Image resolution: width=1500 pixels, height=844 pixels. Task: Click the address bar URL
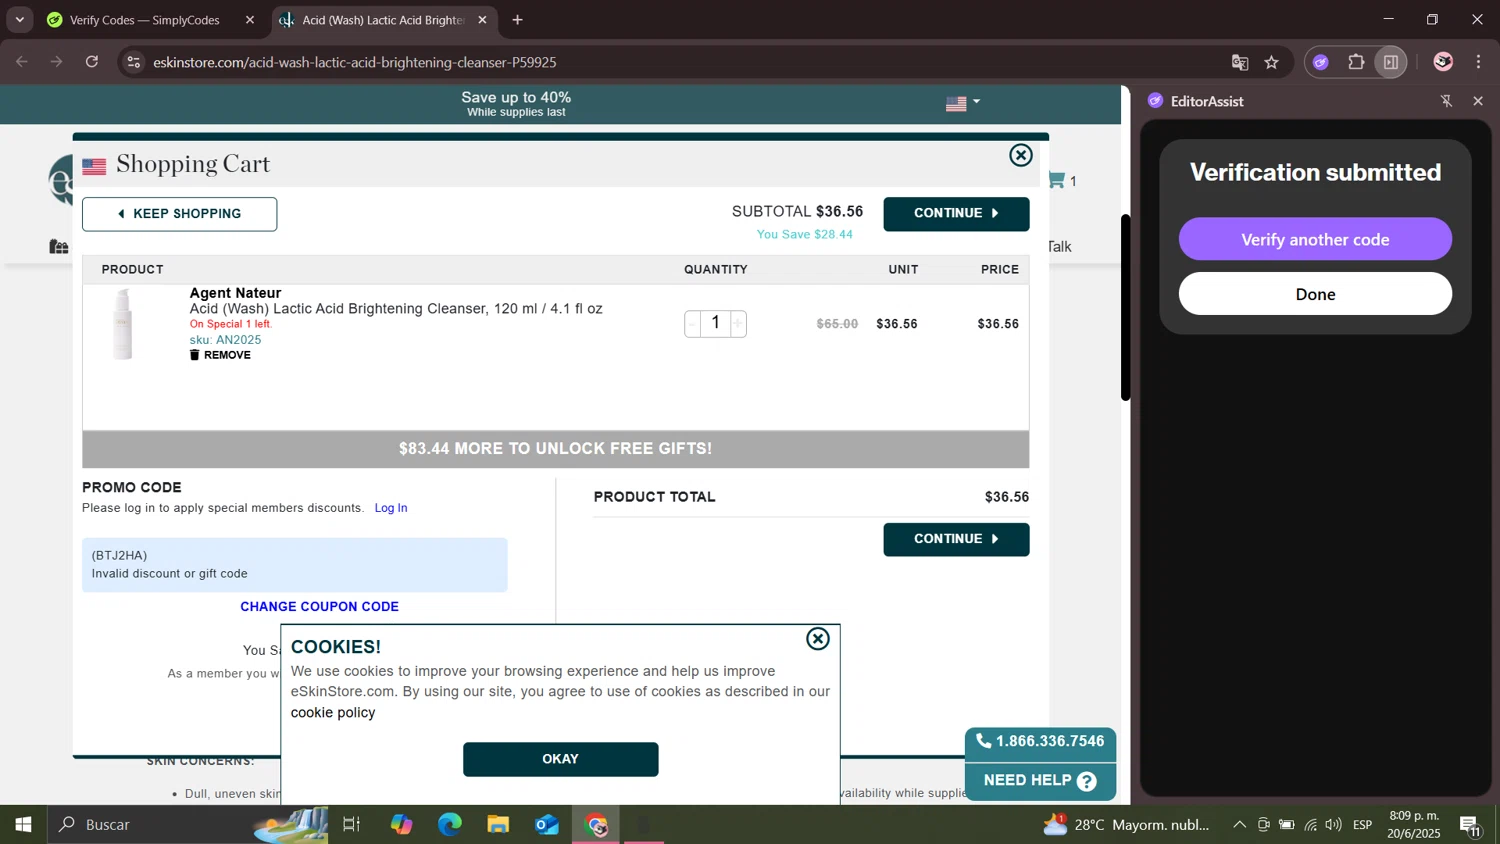pyautogui.click(x=355, y=62)
